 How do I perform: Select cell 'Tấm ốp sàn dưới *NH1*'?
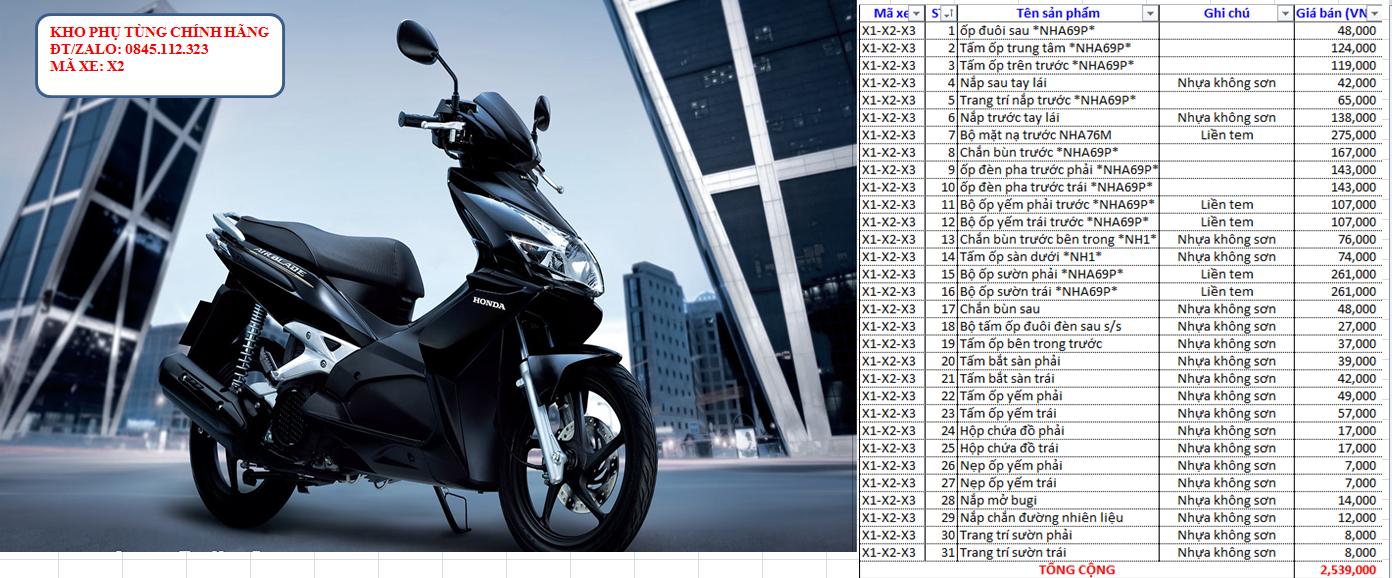click(1058, 257)
